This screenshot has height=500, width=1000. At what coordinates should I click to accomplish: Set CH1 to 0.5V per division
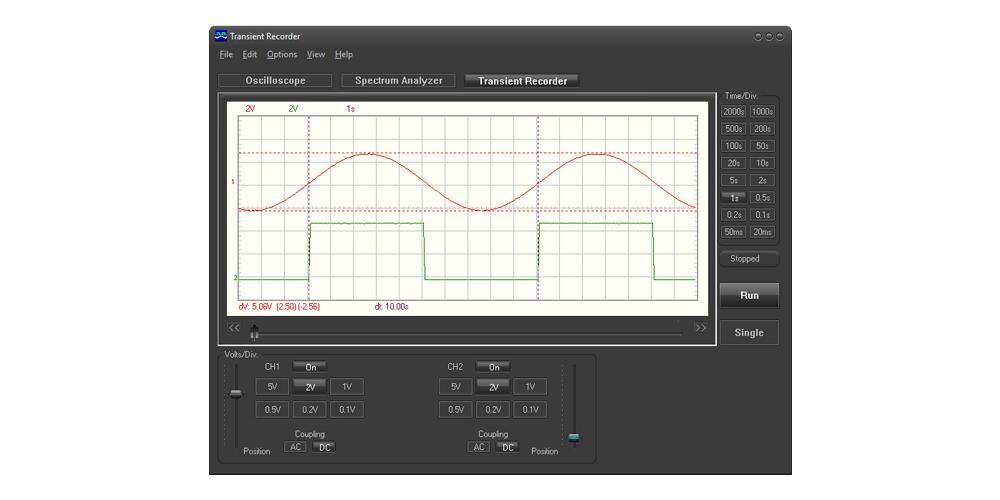tap(272, 410)
